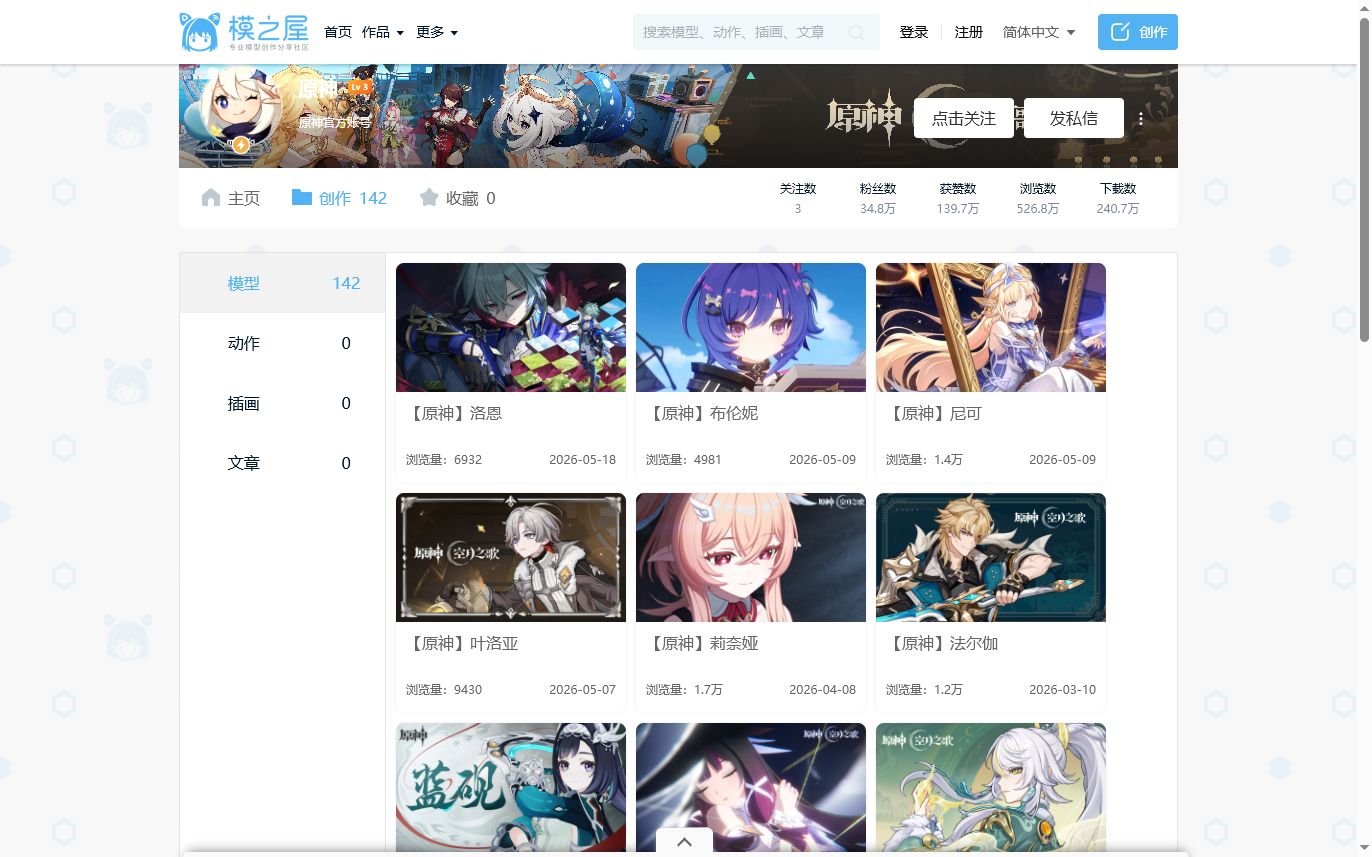Open the 简体中文 language dropdown
This screenshot has height=857, width=1372.
[x=1039, y=32]
